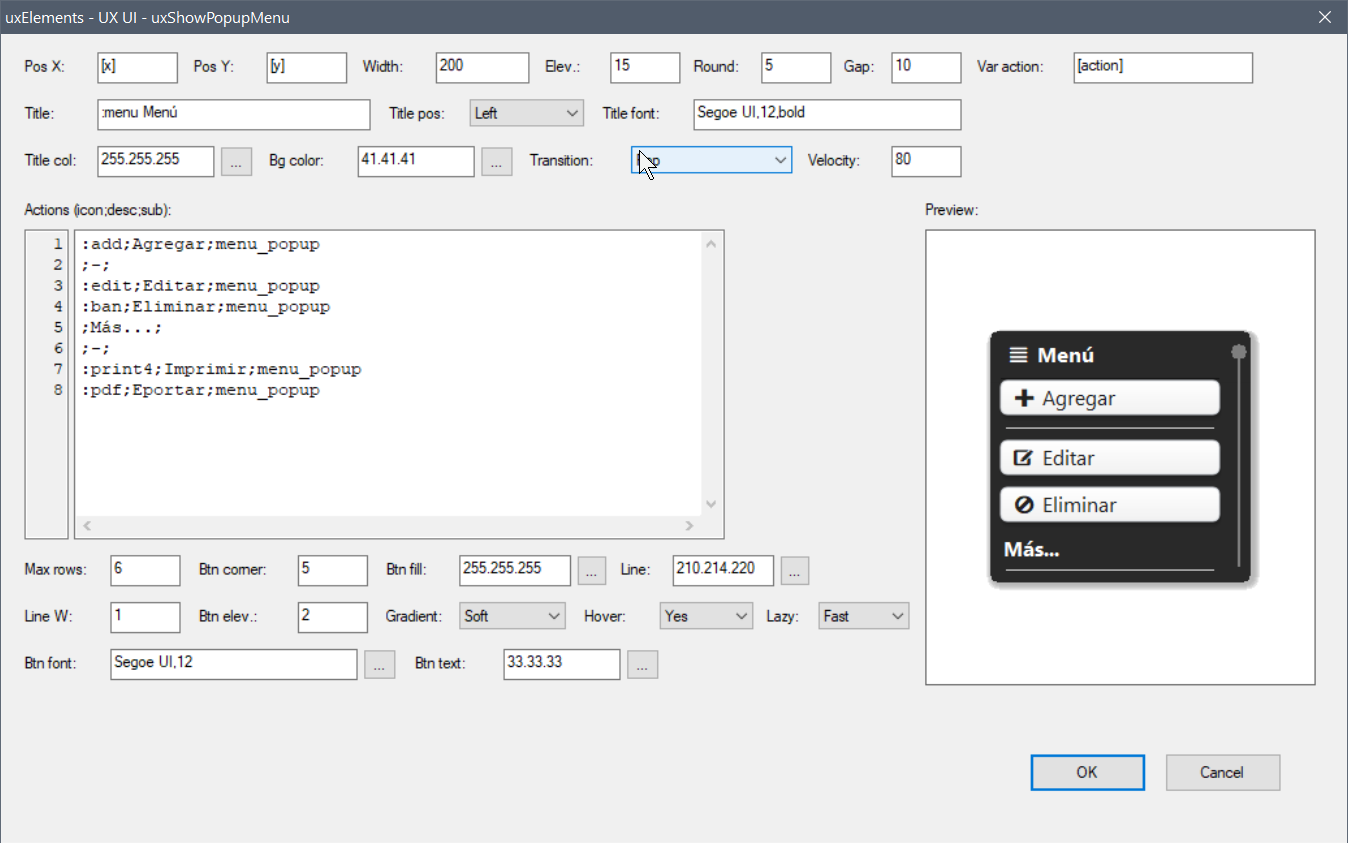The image size is (1348, 843).
Task: Open the Transition dropdown
Action: [x=712, y=160]
